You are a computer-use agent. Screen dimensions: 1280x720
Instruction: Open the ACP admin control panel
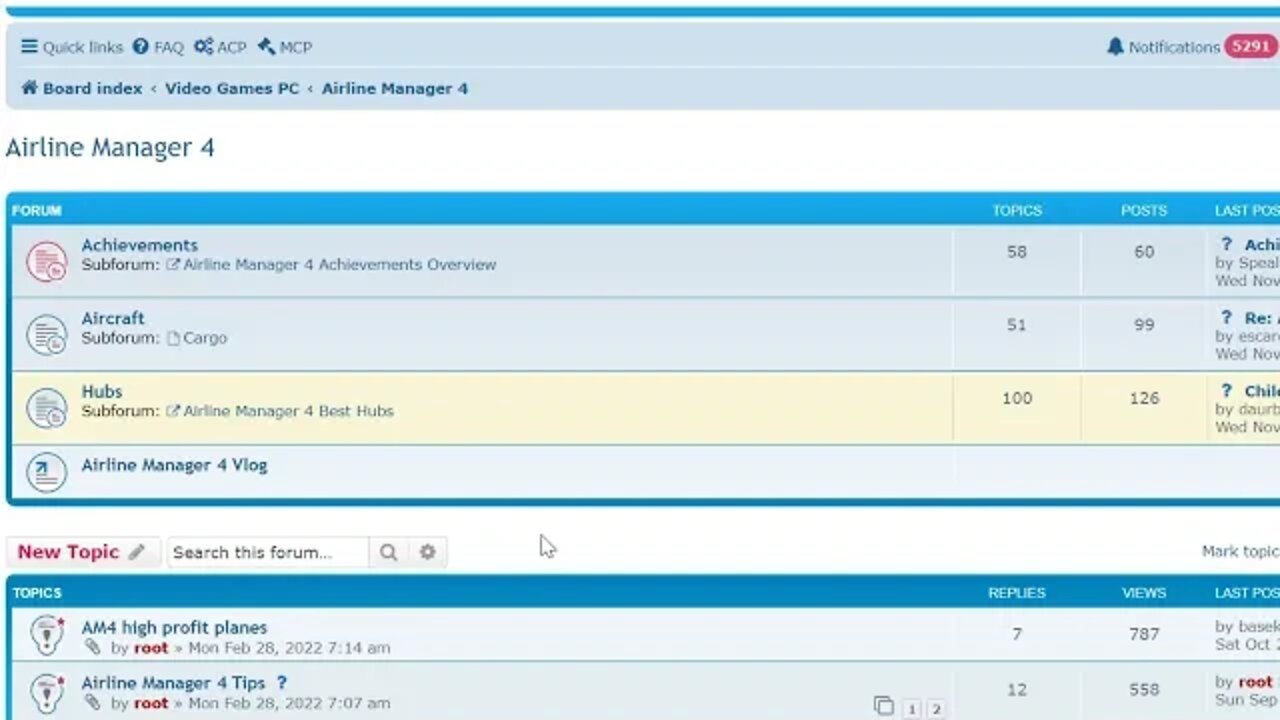(220, 47)
